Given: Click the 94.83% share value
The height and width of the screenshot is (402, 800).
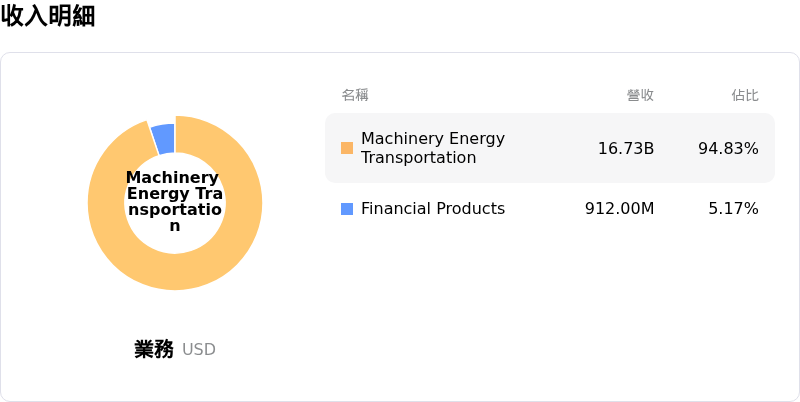Looking at the screenshot, I should click(728, 149).
